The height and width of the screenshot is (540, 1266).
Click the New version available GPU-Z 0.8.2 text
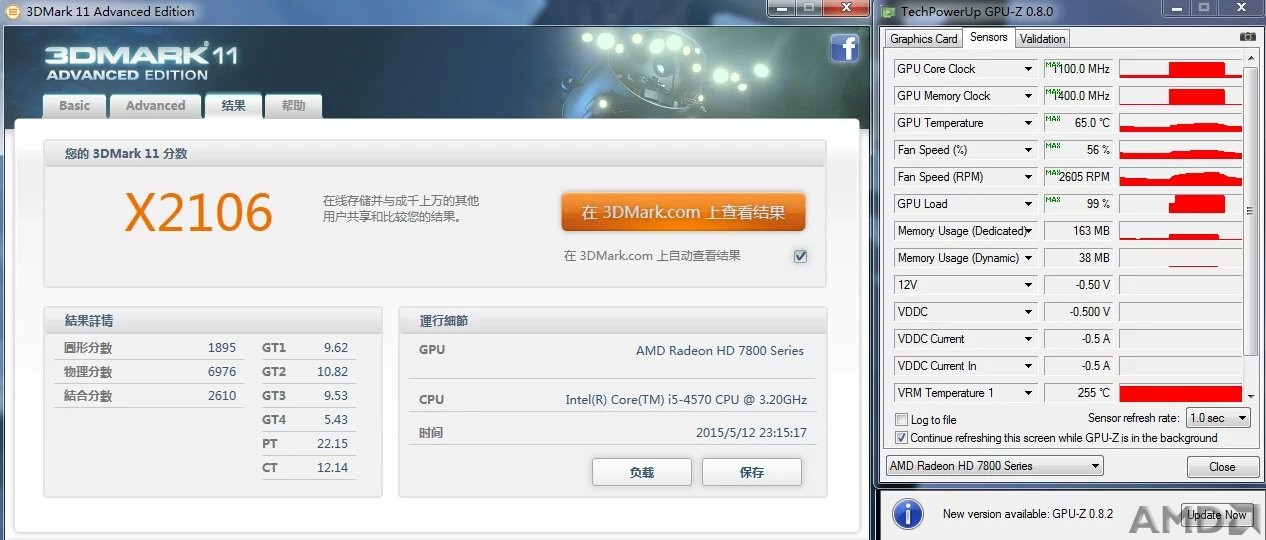point(1028,514)
